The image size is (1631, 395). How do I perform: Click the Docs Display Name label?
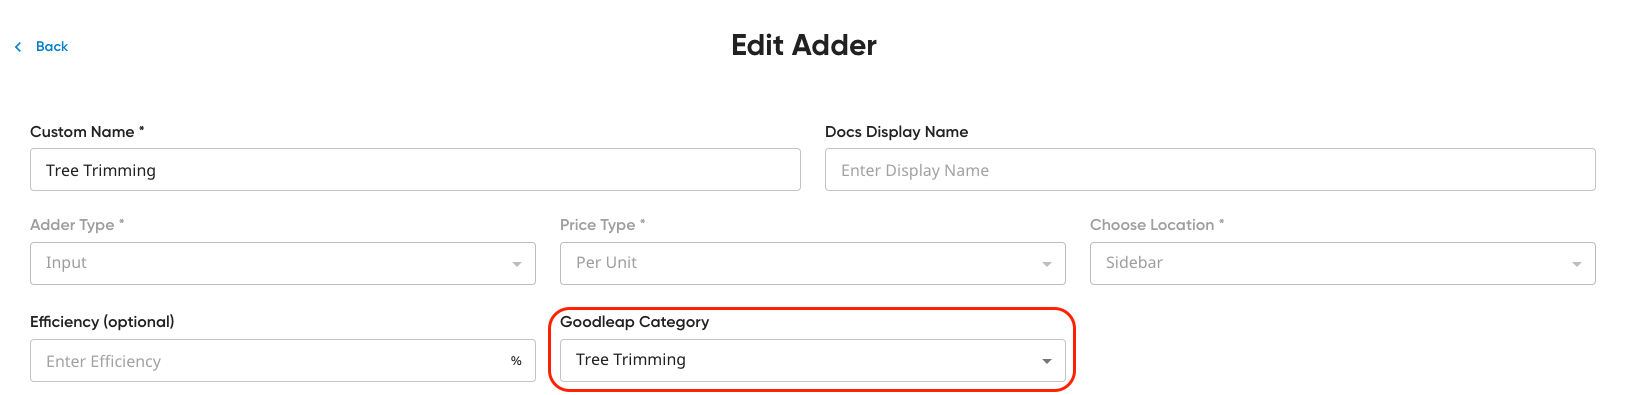pyautogui.click(x=896, y=132)
